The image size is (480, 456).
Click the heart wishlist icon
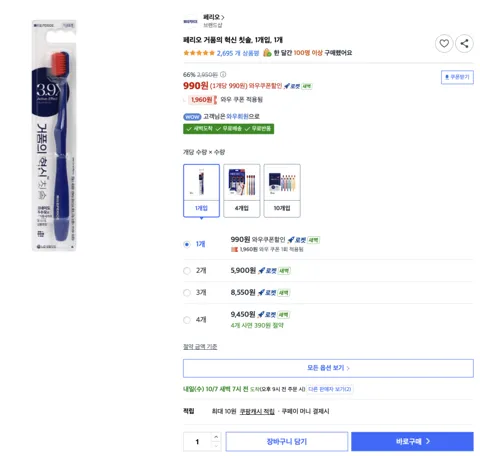[444, 43]
